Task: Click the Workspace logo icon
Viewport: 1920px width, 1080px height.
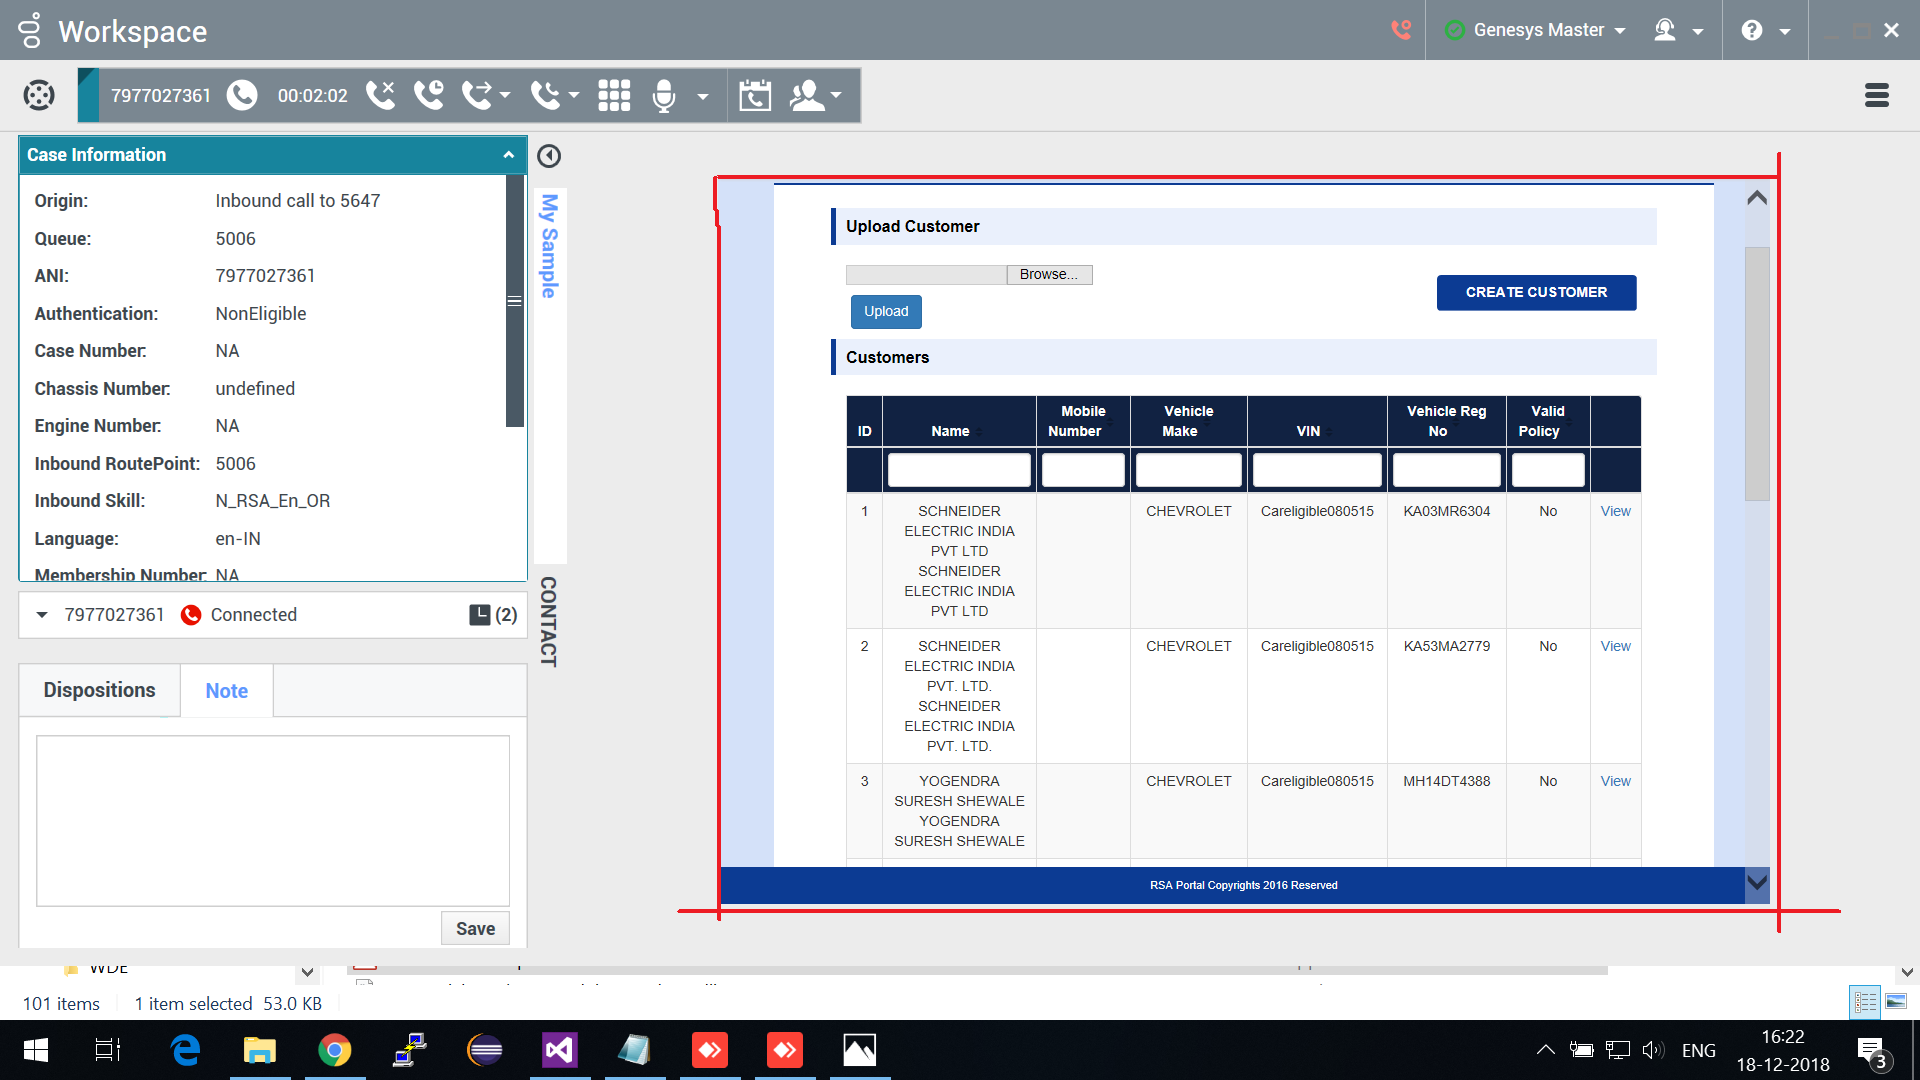Action: click(x=30, y=30)
